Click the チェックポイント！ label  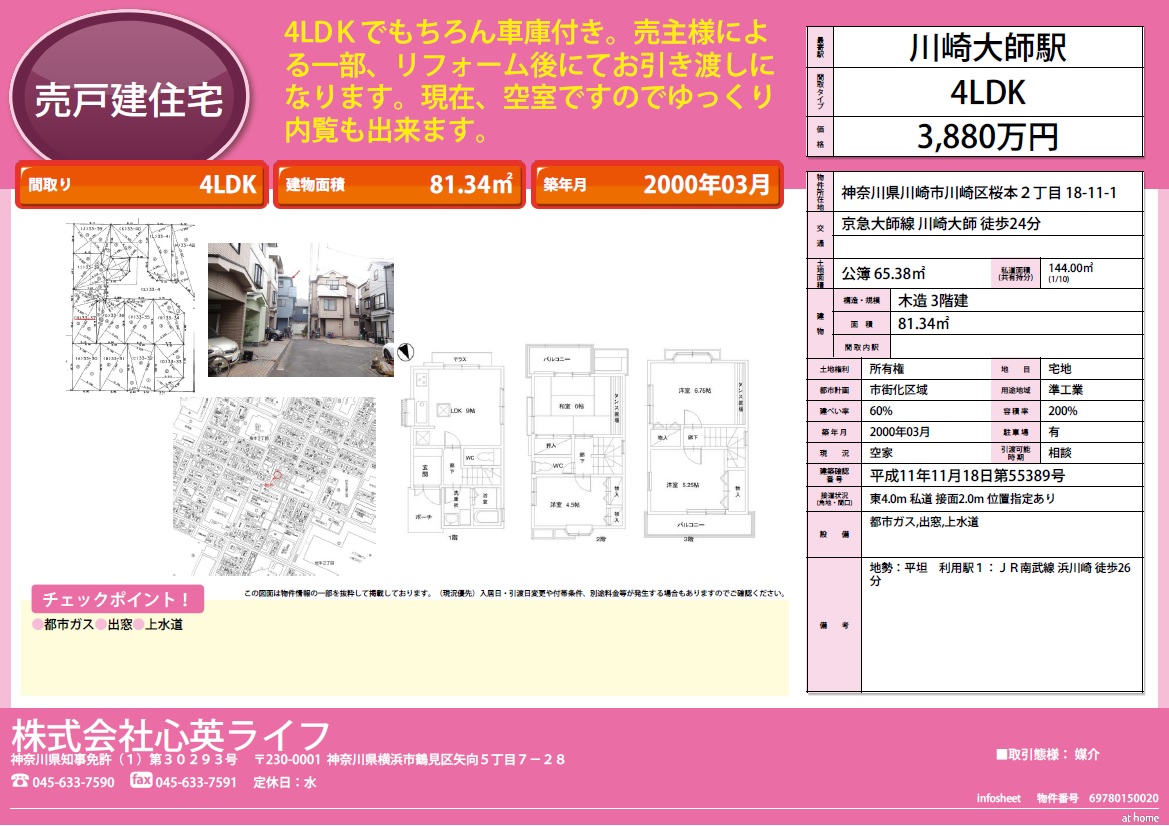click(118, 599)
